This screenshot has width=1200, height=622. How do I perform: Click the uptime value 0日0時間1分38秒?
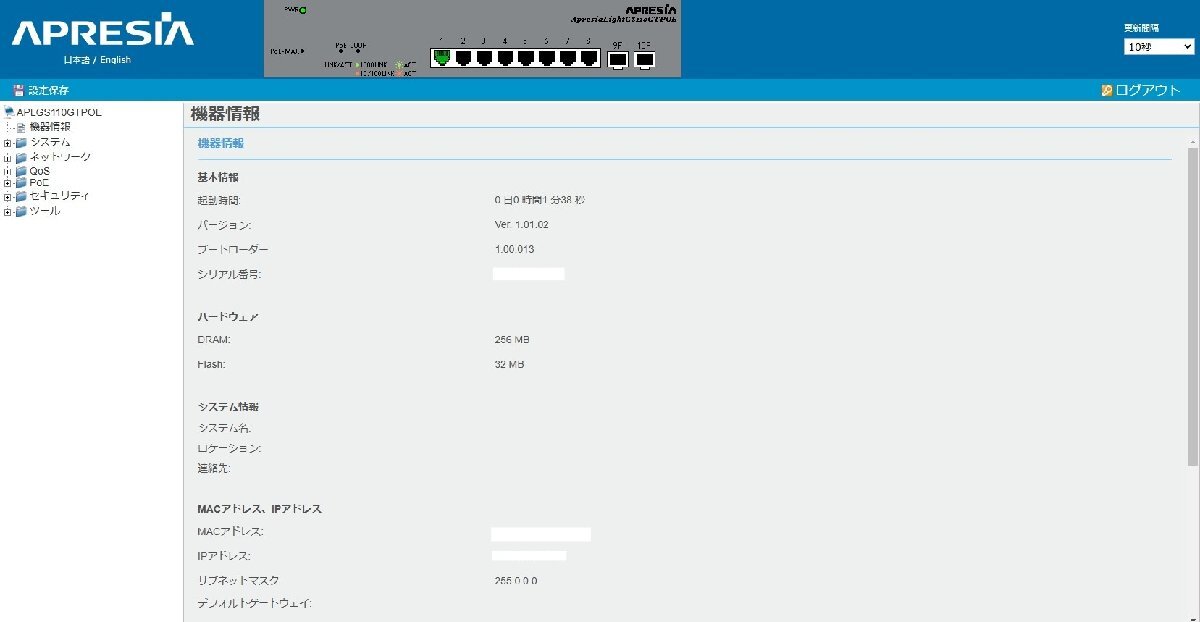(540, 200)
